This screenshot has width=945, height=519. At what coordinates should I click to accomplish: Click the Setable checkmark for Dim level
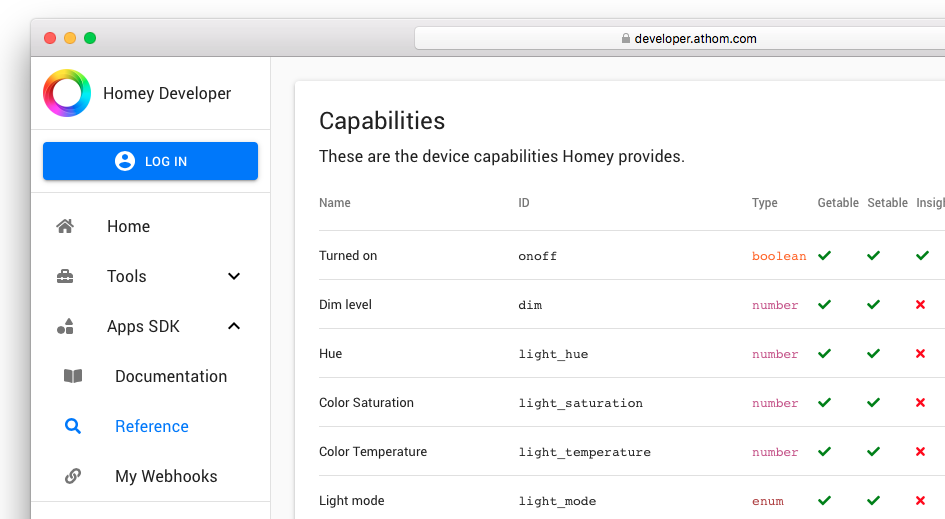coord(873,305)
